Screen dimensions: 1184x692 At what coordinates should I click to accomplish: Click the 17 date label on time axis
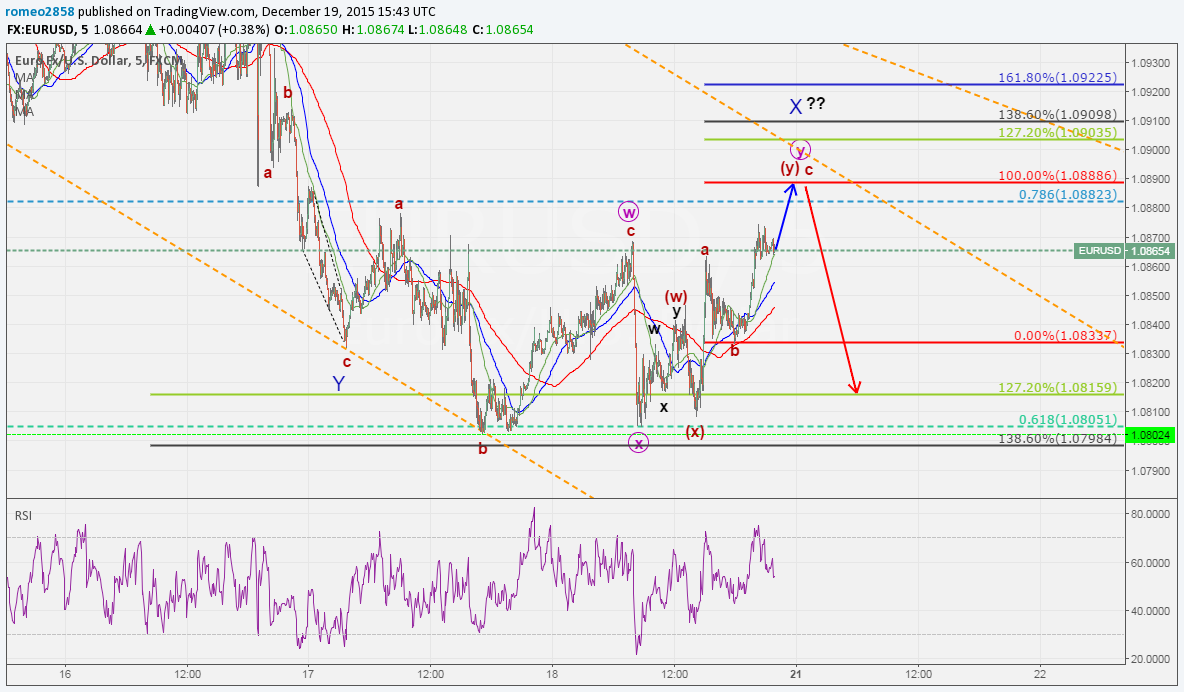click(307, 674)
